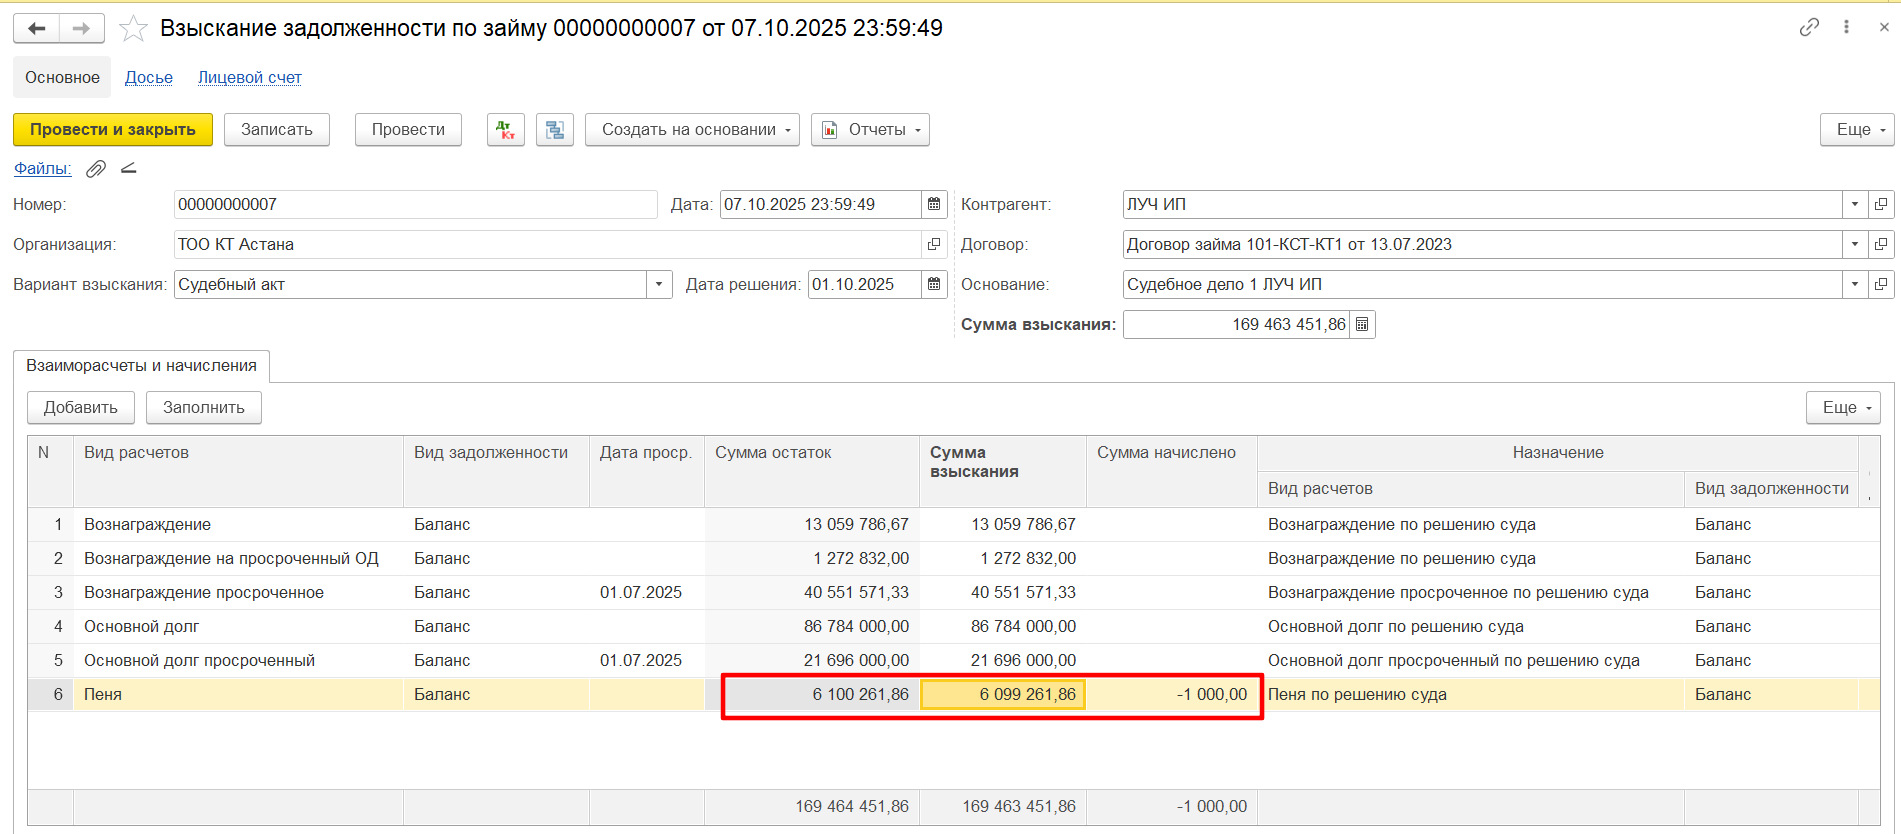1901x834 pixels.
Task: Switch to the Основное tab
Action: tap(62, 77)
